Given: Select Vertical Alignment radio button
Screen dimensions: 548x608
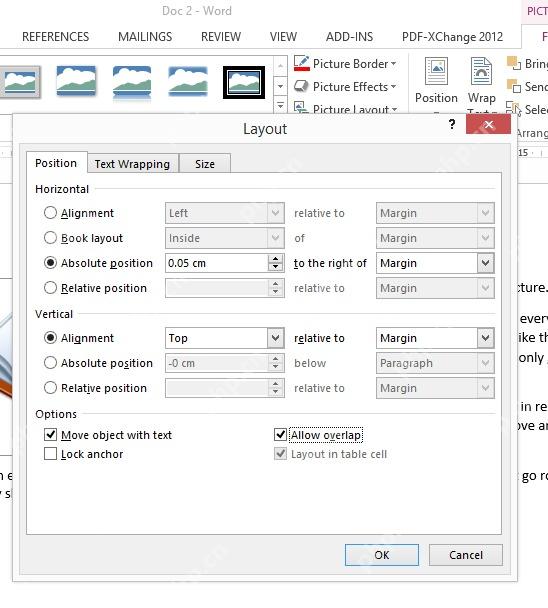Looking at the screenshot, I should coord(50,338).
